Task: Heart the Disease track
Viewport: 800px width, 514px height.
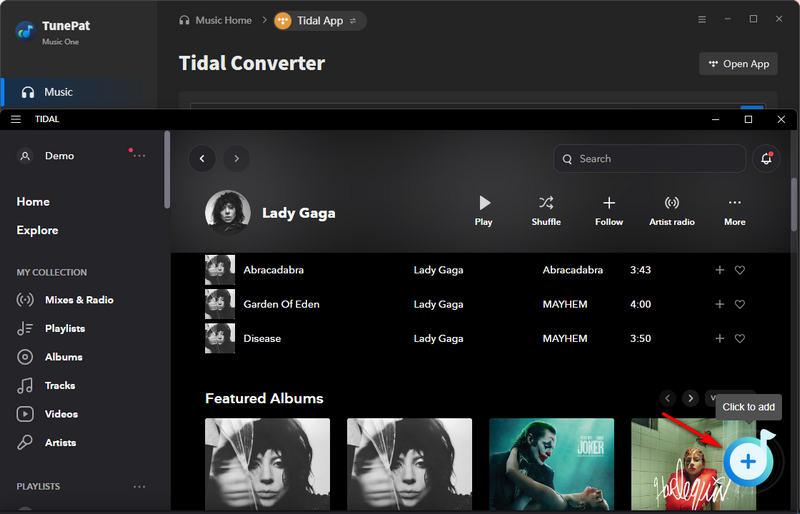Action: click(740, 339)
